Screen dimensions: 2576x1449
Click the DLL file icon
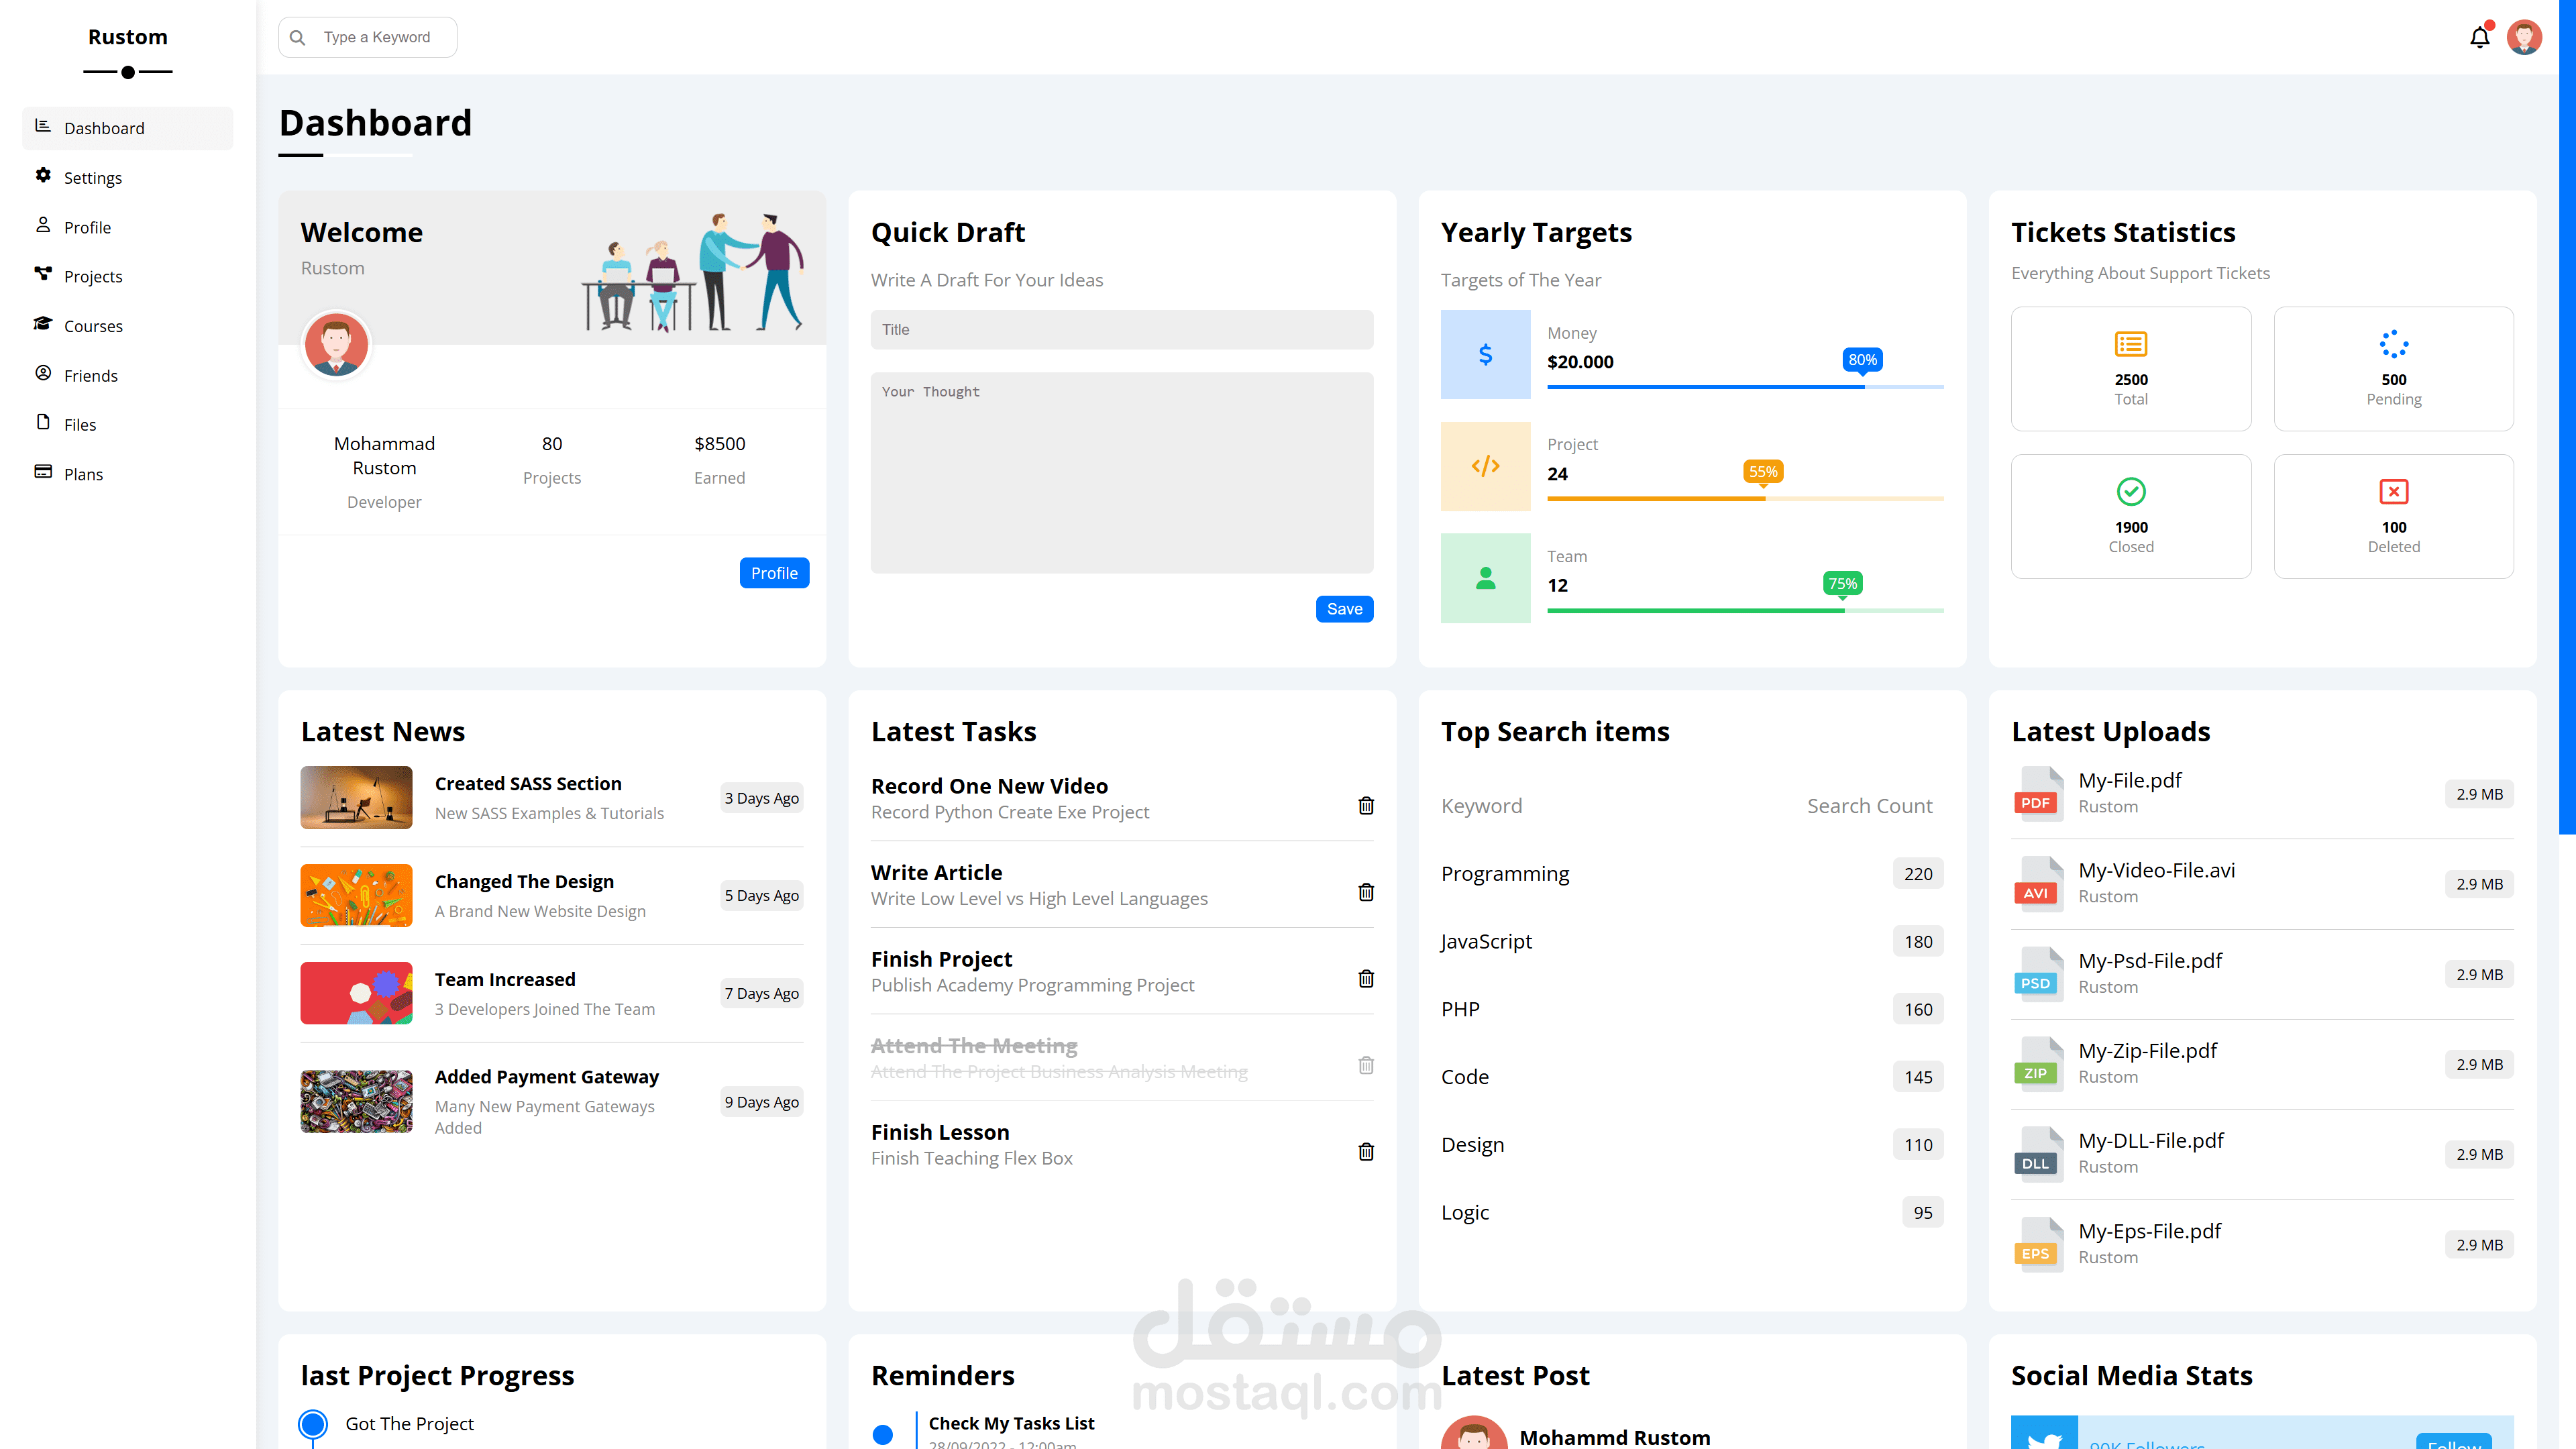tap(2038, 1154)
